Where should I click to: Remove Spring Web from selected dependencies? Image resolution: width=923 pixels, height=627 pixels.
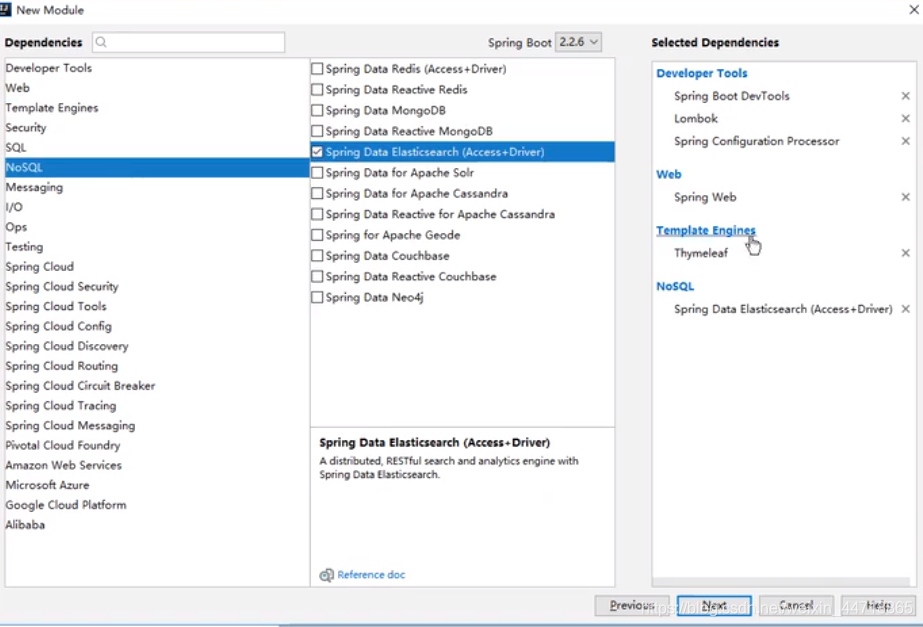[905, 197]
